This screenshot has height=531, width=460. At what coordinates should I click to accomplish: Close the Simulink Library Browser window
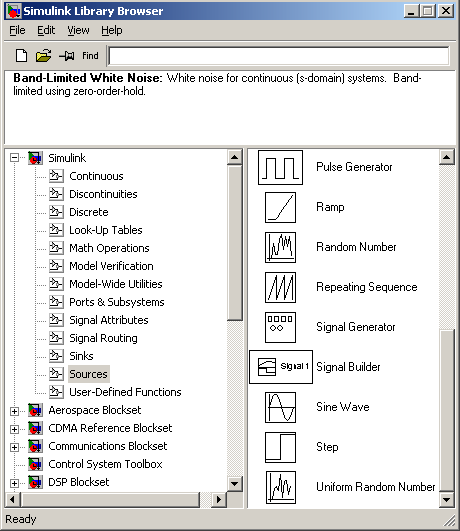pos(445,11)
